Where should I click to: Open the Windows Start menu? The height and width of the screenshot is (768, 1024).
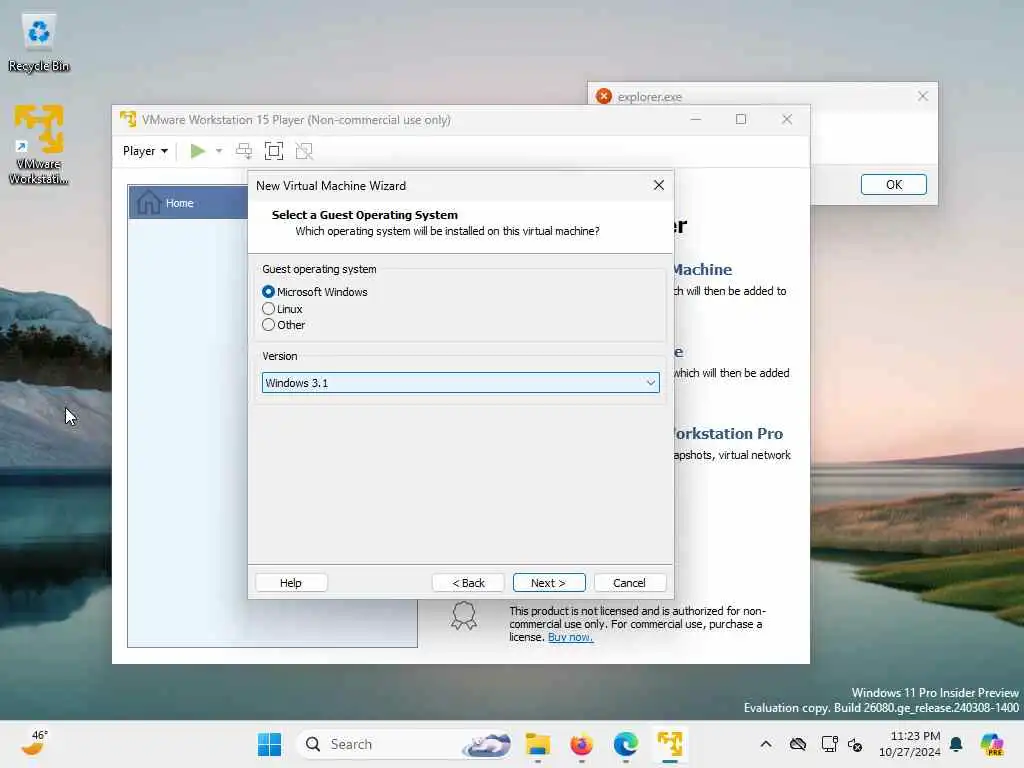(x=269, y=744)
